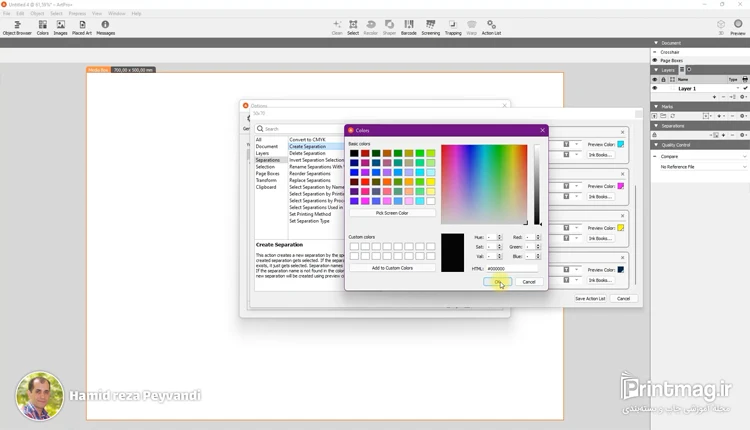Click the yellow Preview Color swatch

(620, 228)
